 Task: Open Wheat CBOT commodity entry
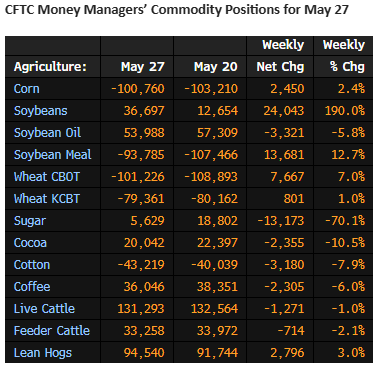47,177
